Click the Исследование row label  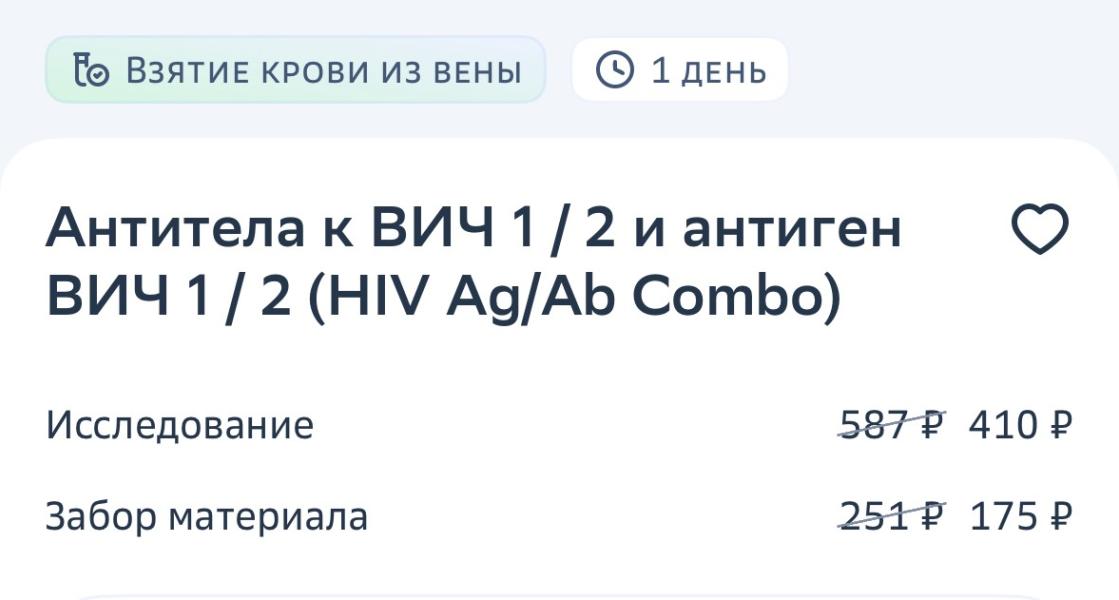179,425
